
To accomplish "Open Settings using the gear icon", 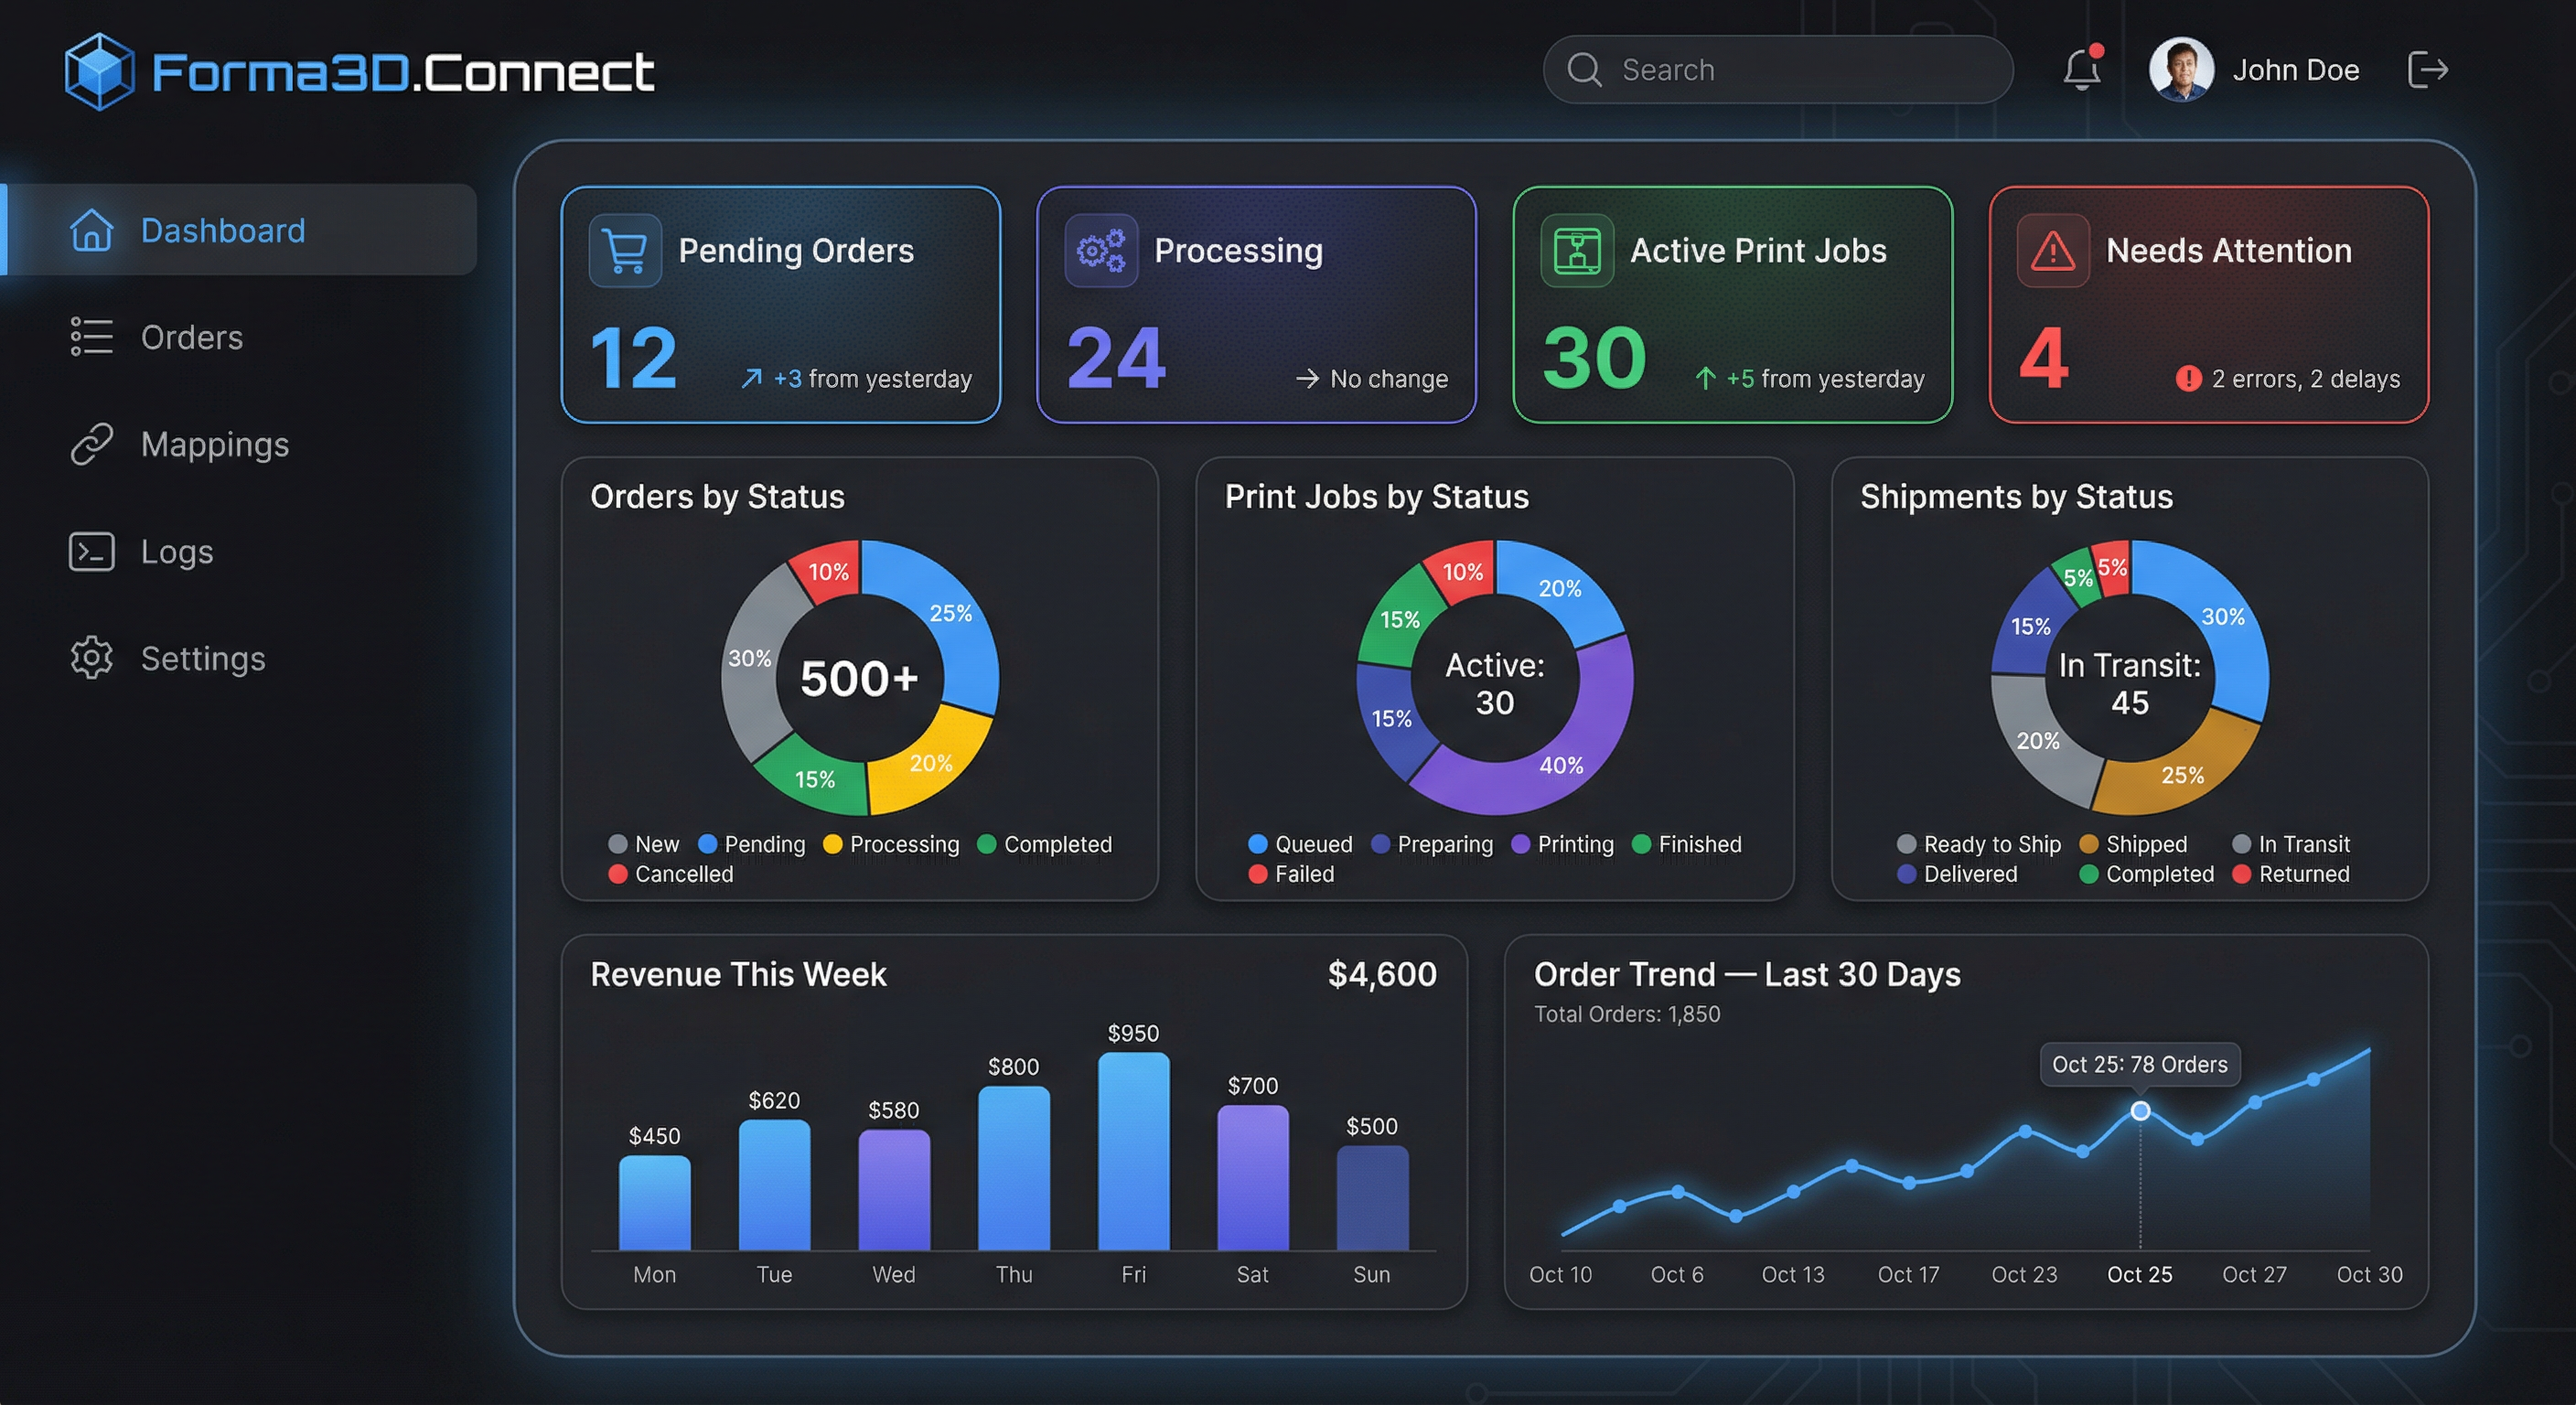I will (90, 658).
